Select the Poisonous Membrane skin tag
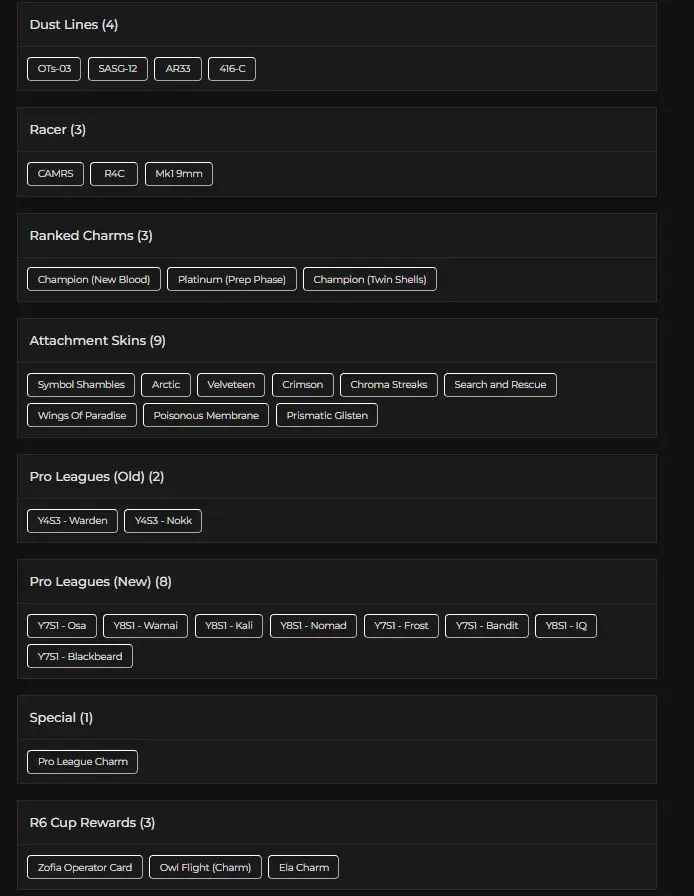 pyautogui.click(x=206, y=415)
